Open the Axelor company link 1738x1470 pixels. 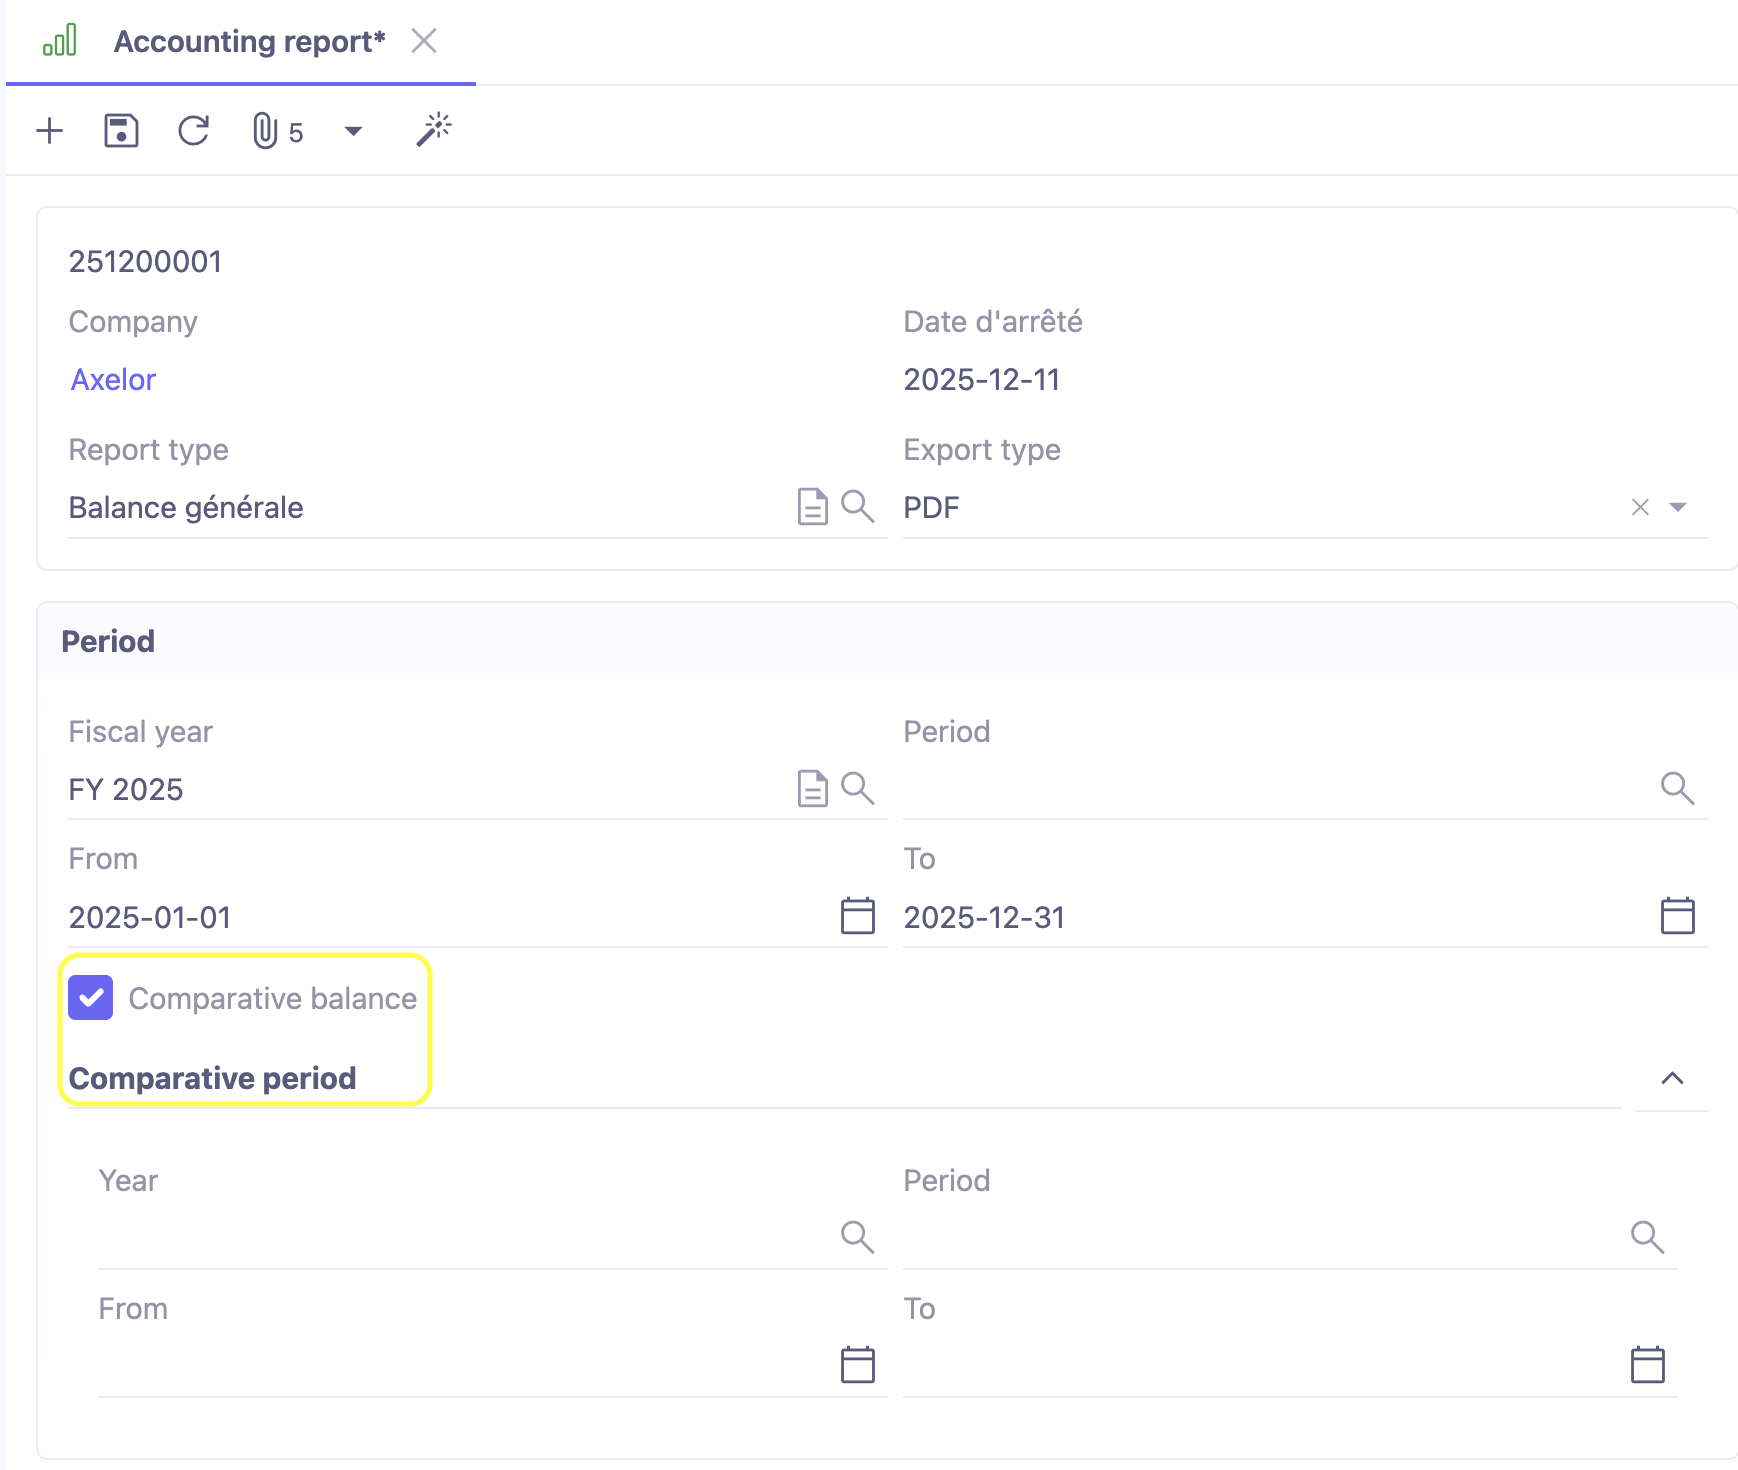tap(113, 380)
